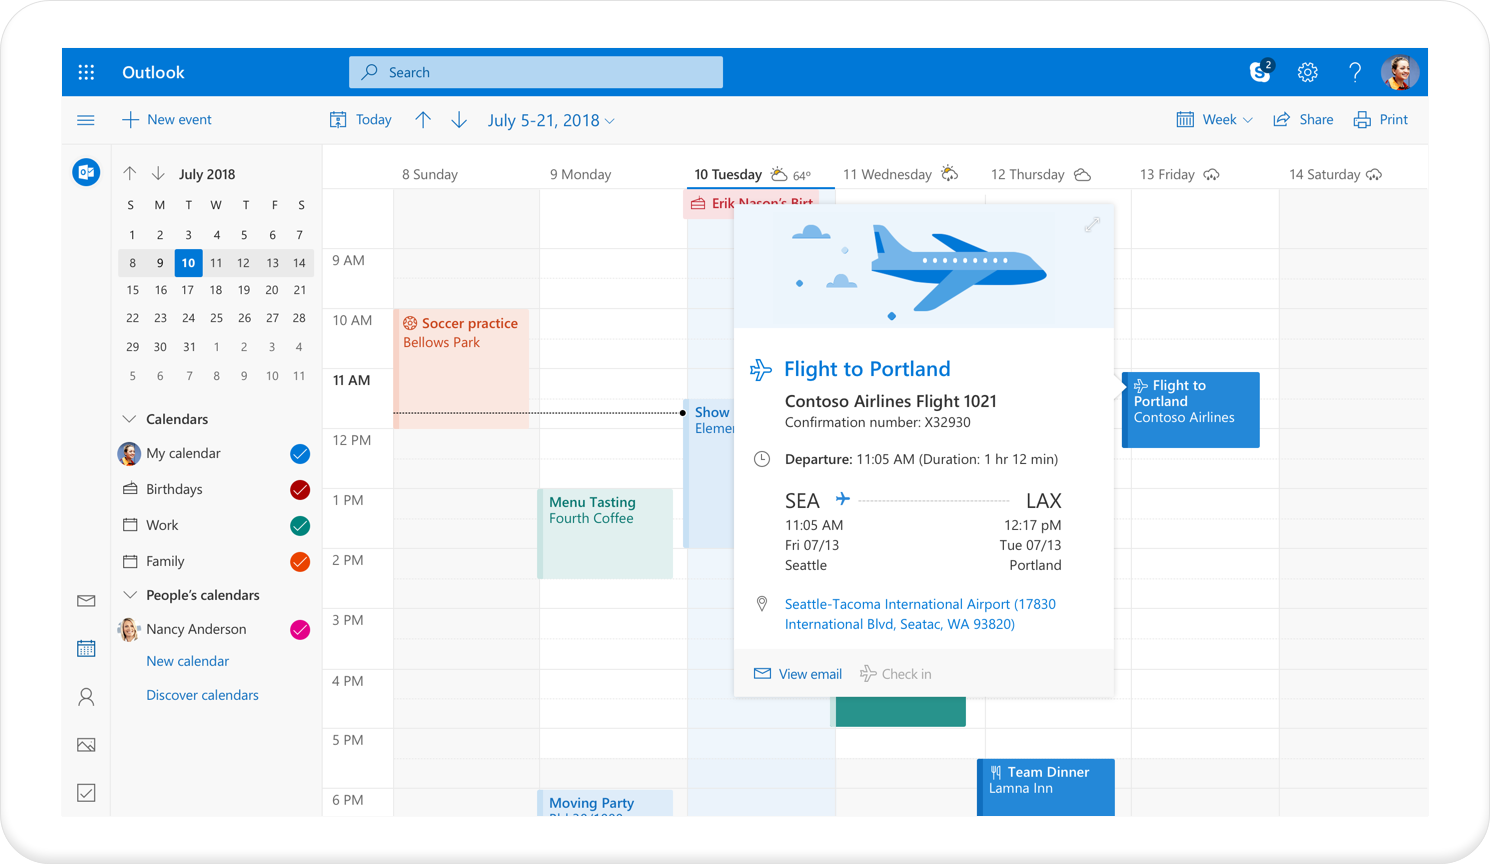Open the Mail app from left sidebar

pos(86,600)
